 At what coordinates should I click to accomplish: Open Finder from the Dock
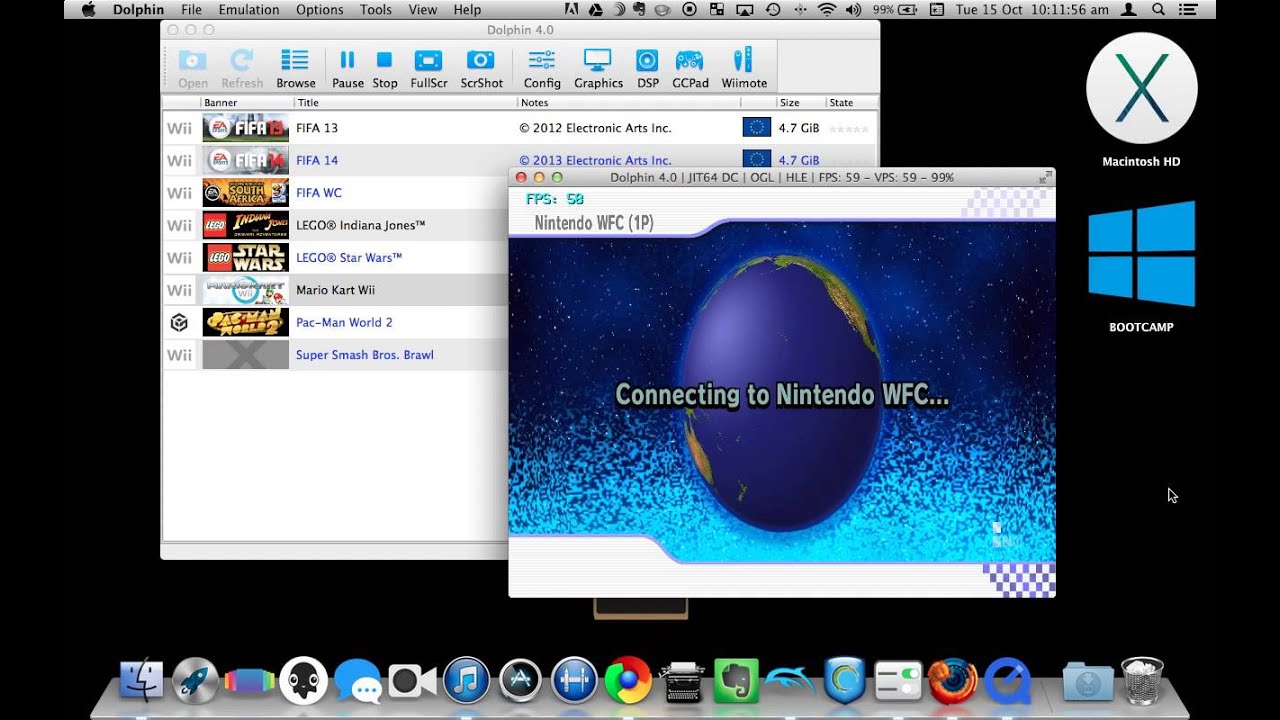141,681
